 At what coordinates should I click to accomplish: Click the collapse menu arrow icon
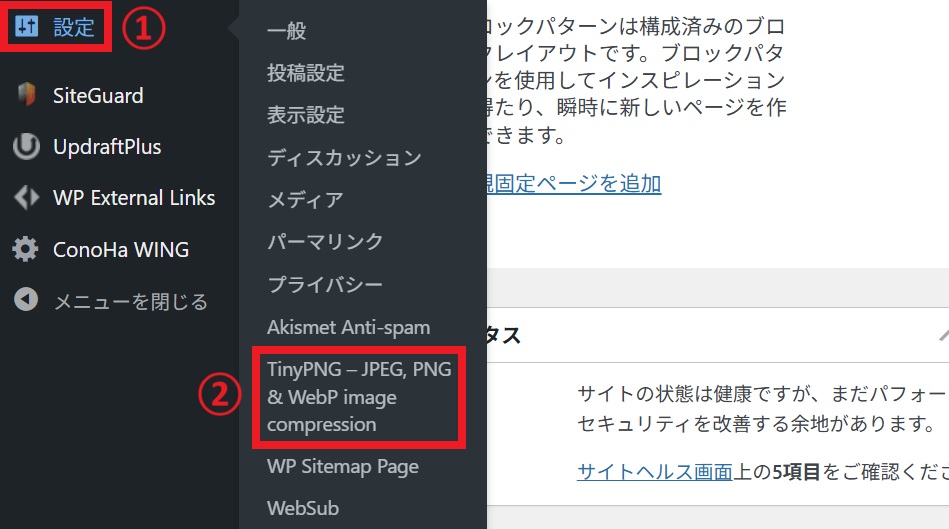click(26, 299)
